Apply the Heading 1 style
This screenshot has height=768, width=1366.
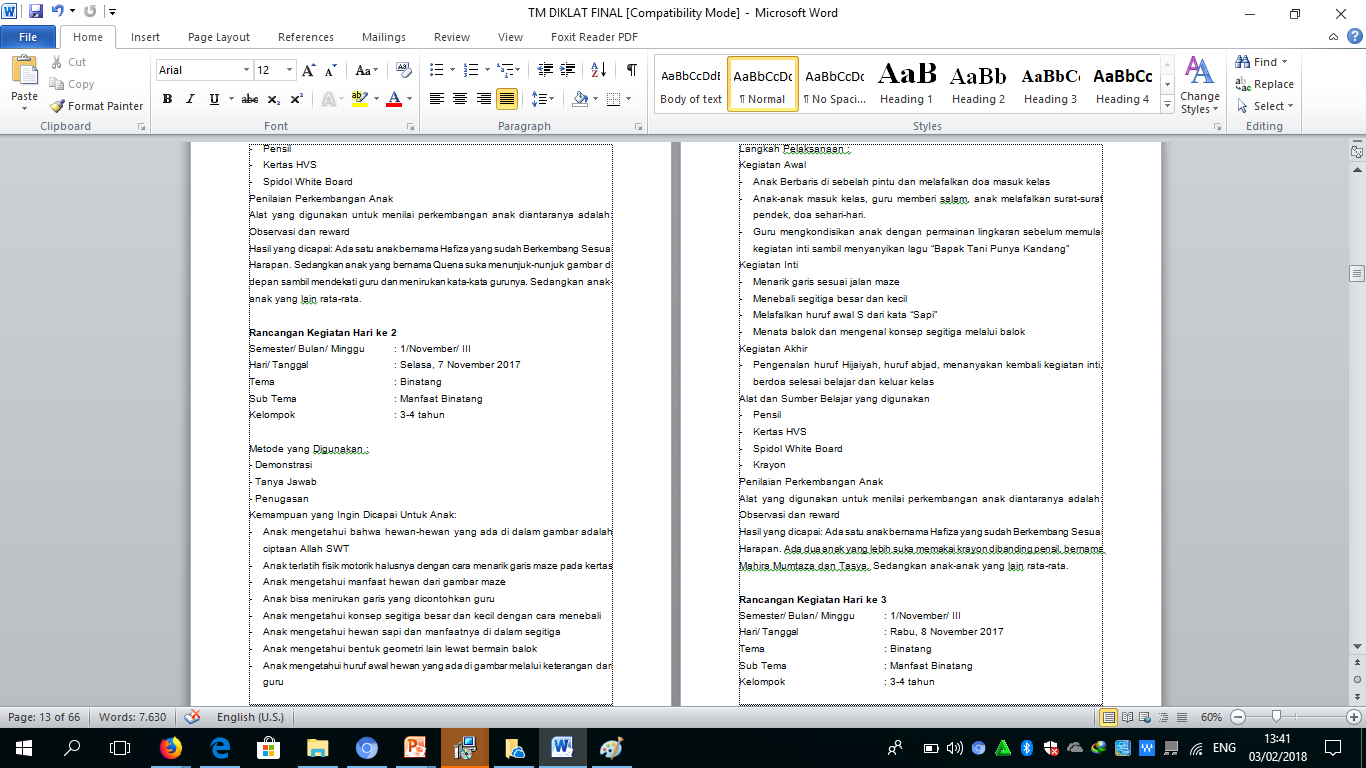(907, 83)
